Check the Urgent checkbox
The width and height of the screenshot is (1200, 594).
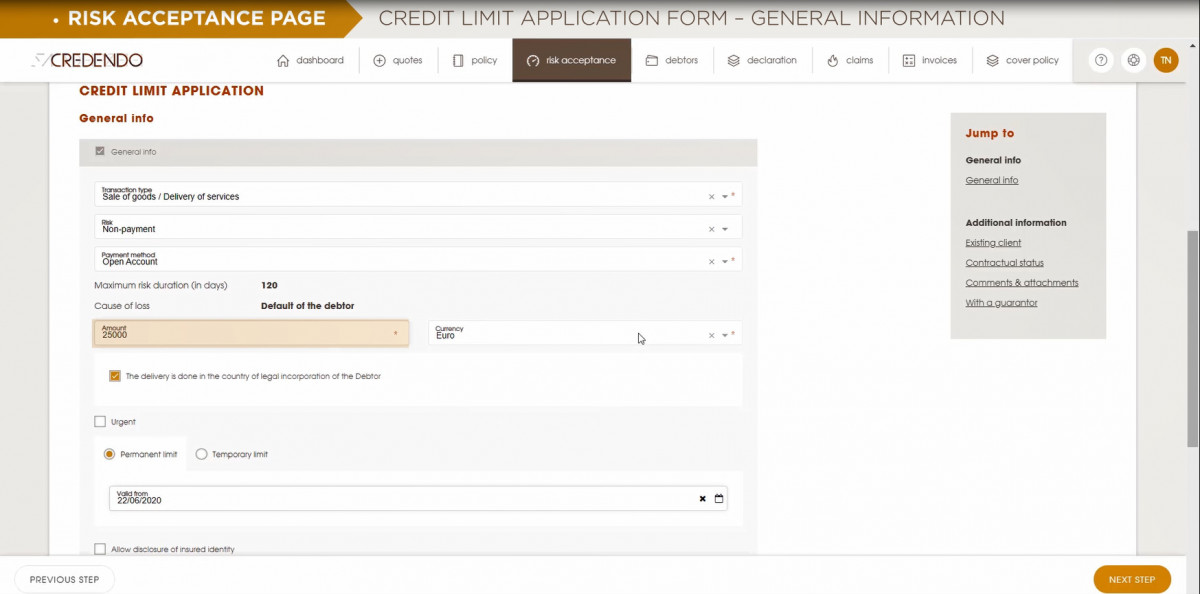pos(99,422)
